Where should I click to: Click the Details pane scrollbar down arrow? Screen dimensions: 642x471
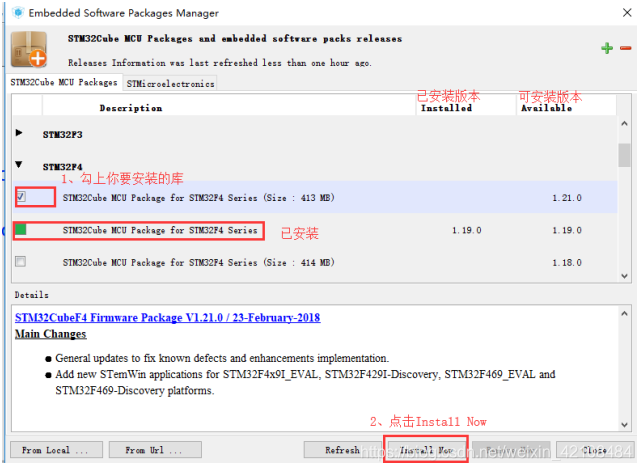point(624,425)
